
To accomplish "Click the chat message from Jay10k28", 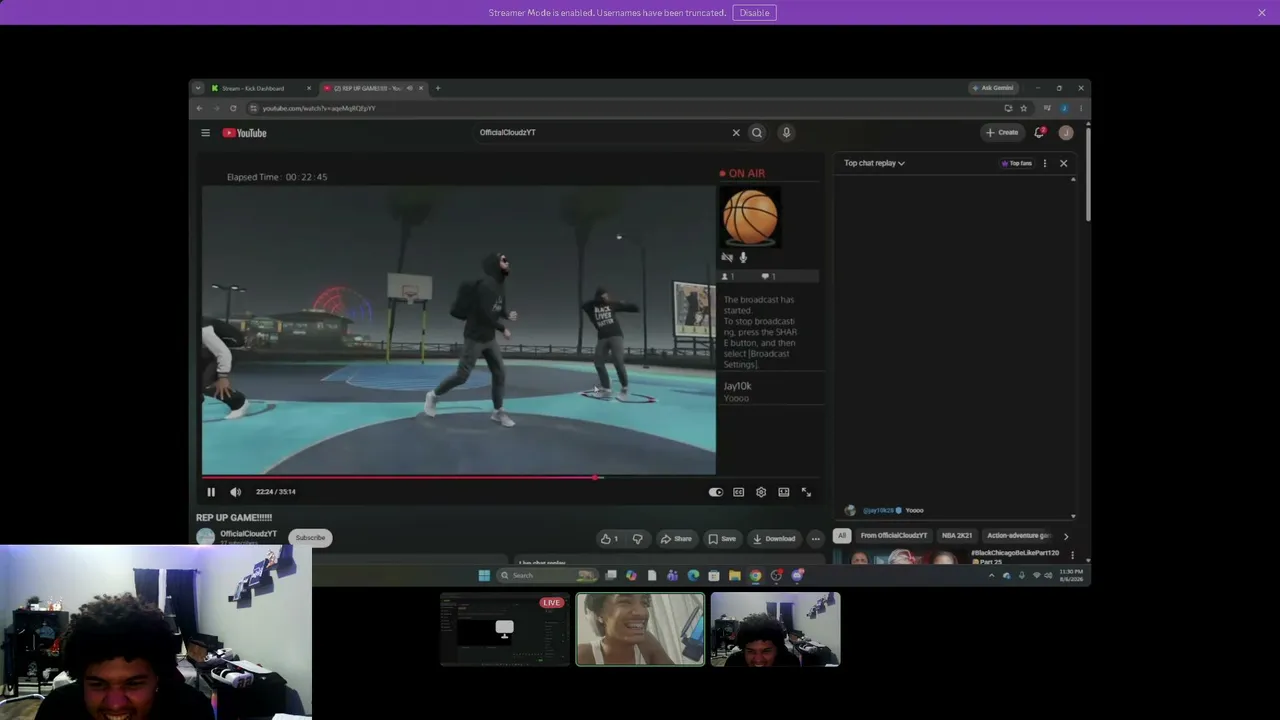I will pos(885,510).
